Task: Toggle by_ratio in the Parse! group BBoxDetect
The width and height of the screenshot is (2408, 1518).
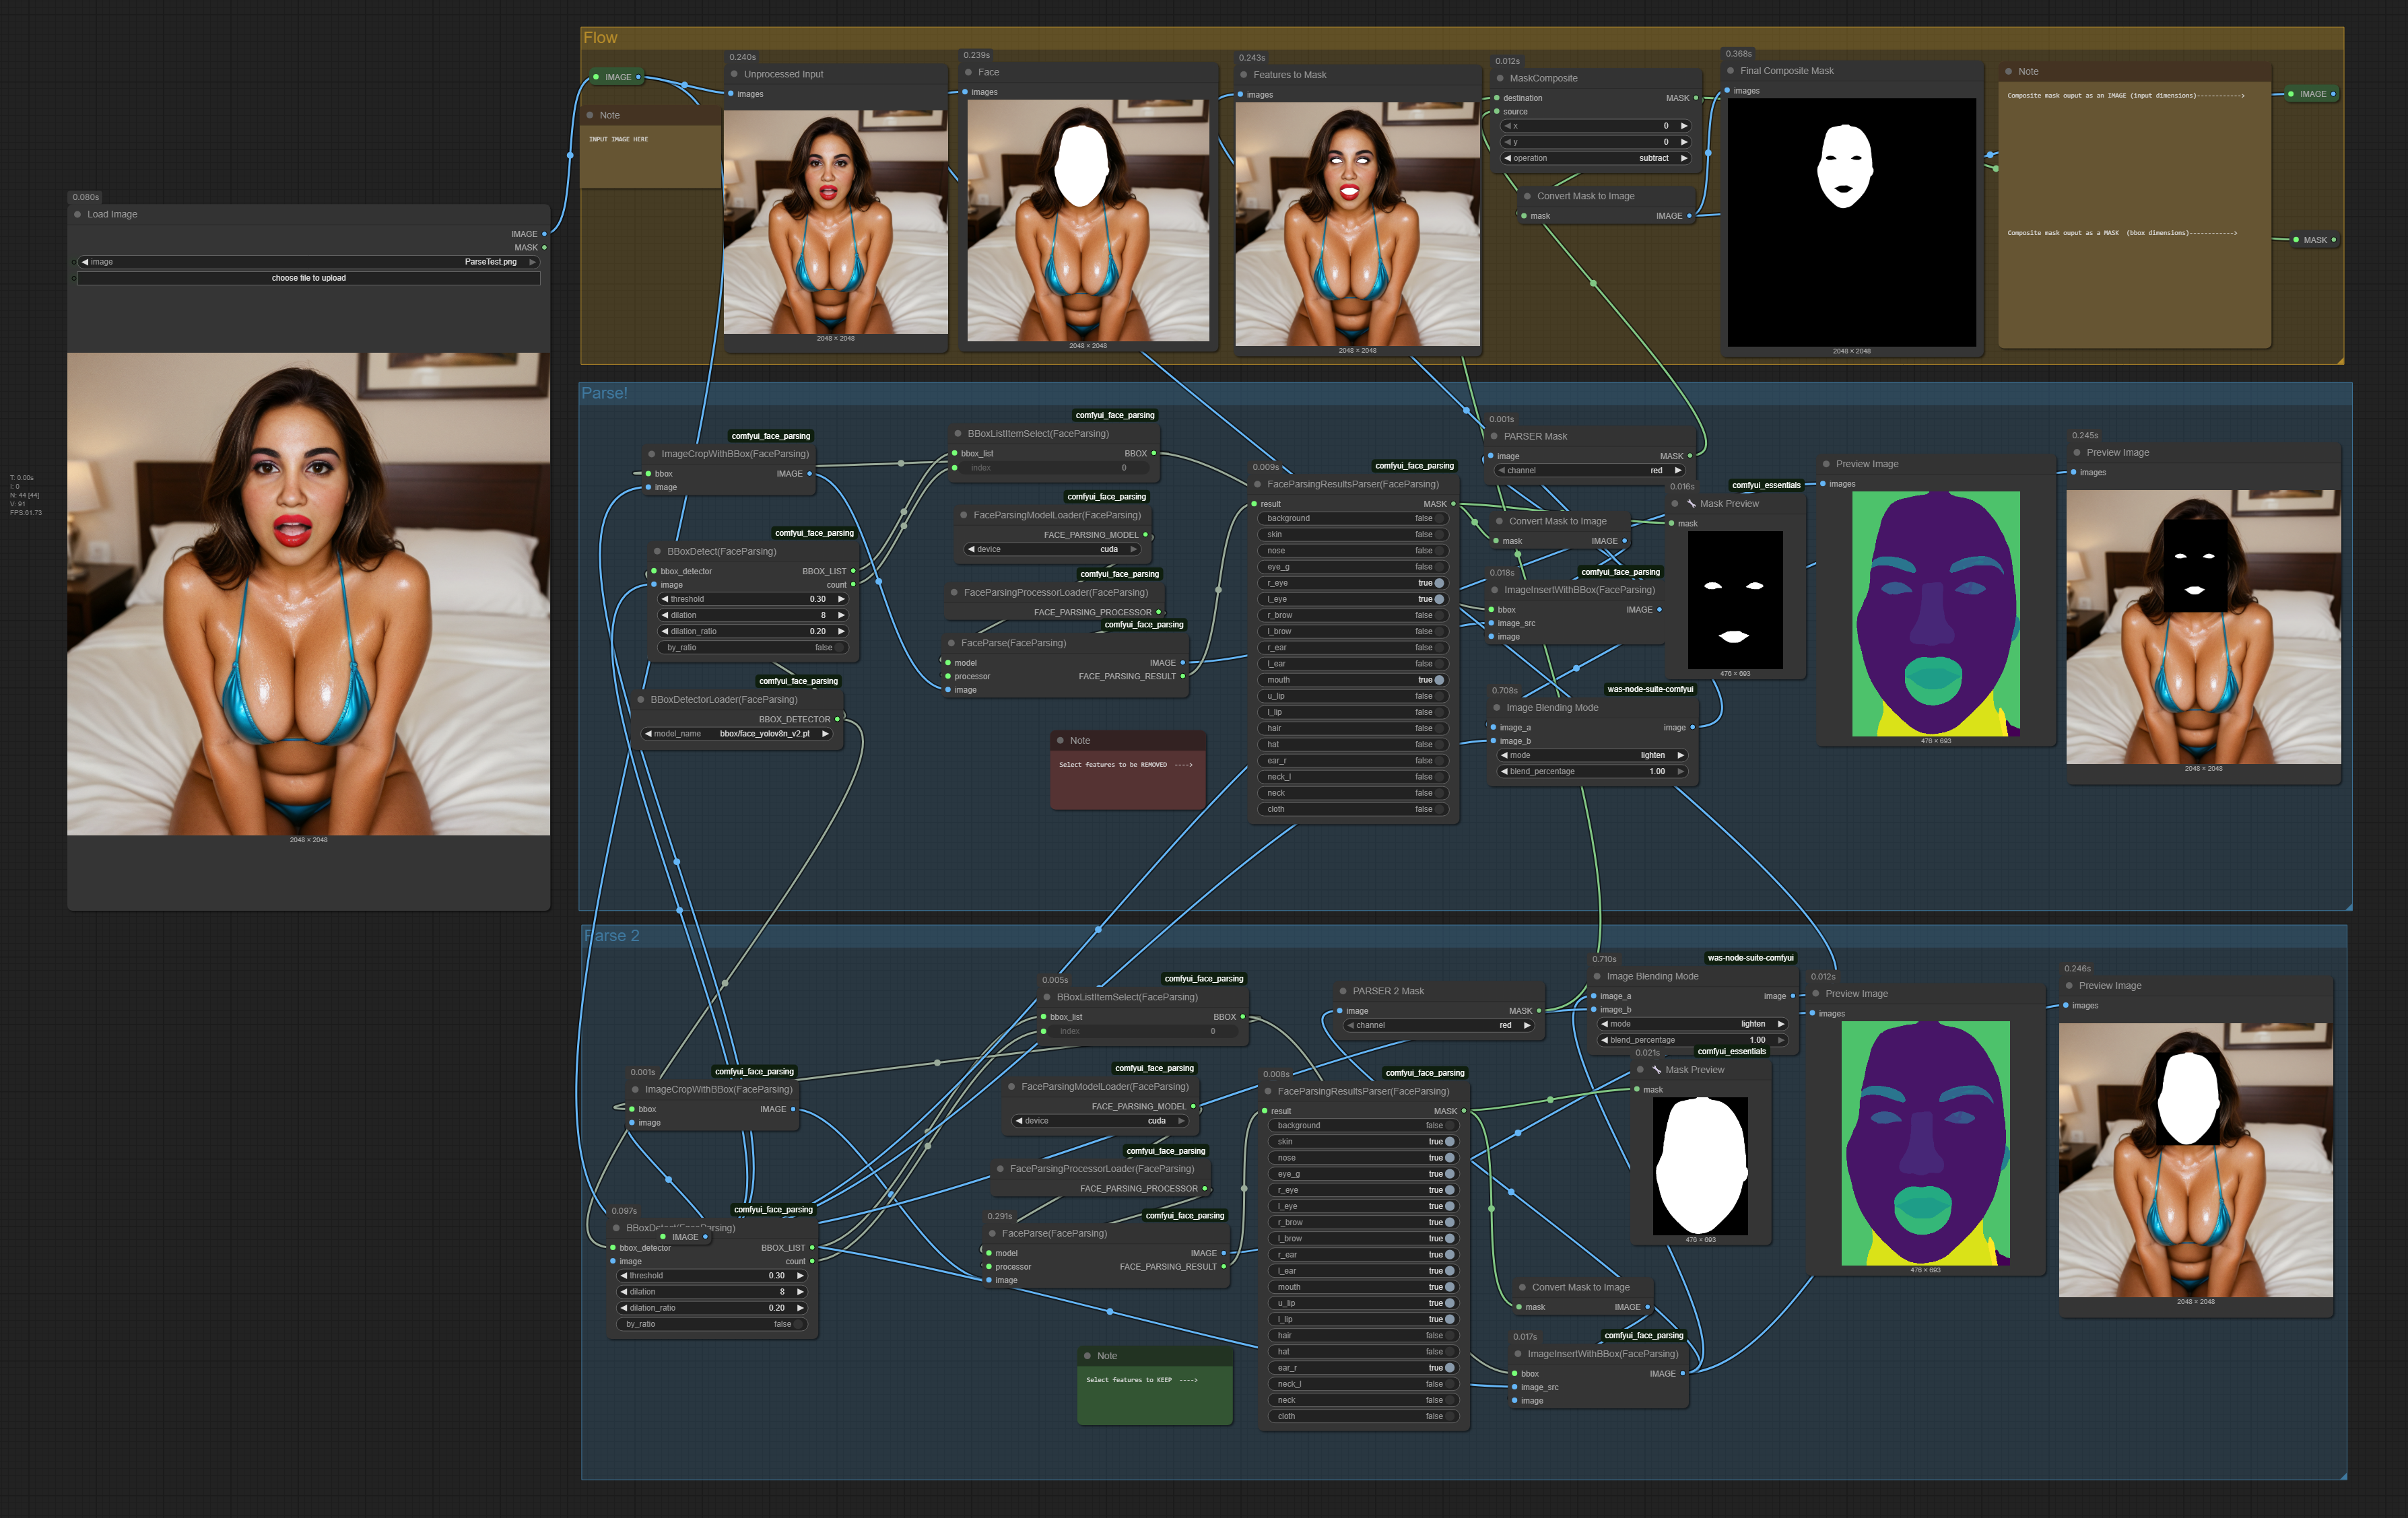Action: click(838, 648)
